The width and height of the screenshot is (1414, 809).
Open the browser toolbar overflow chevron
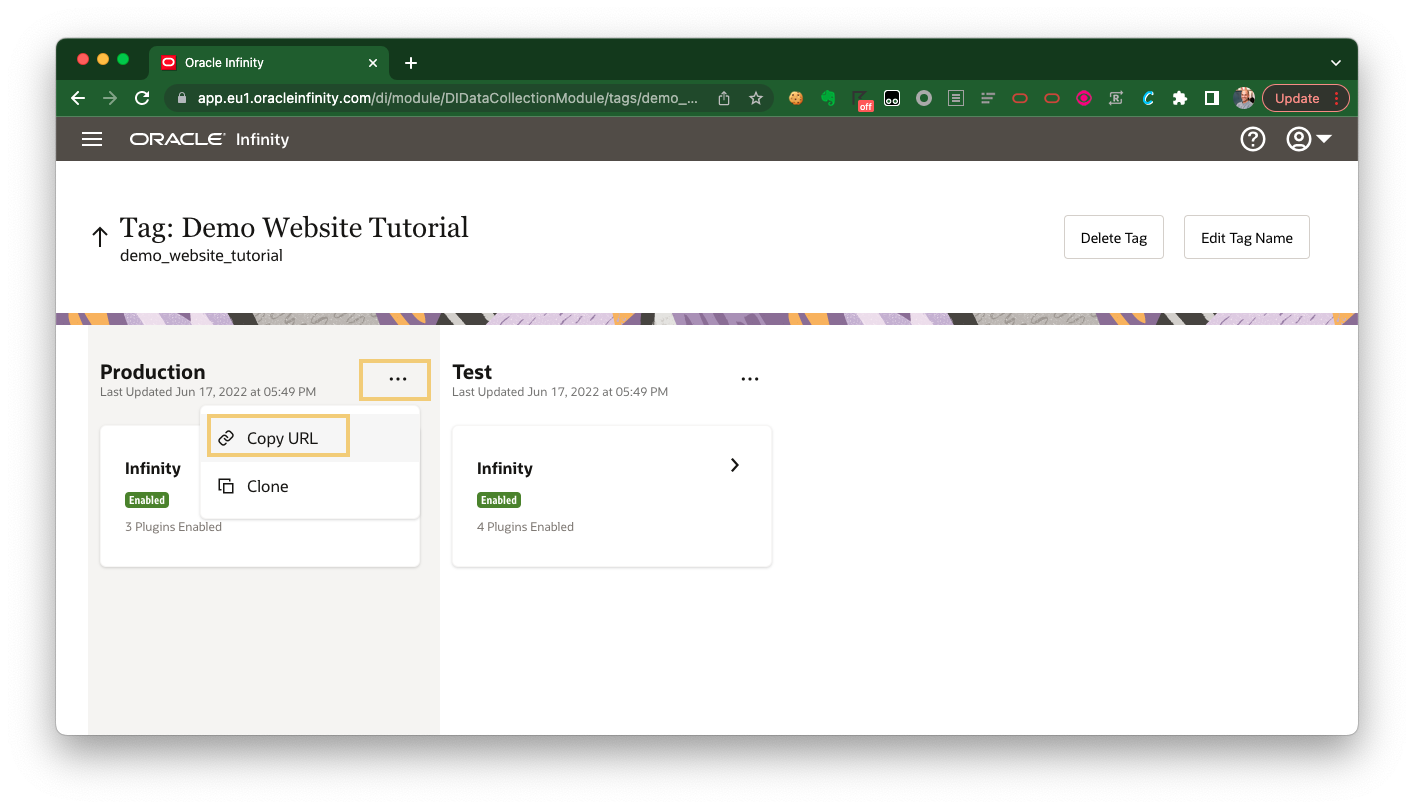[1336, 62]
